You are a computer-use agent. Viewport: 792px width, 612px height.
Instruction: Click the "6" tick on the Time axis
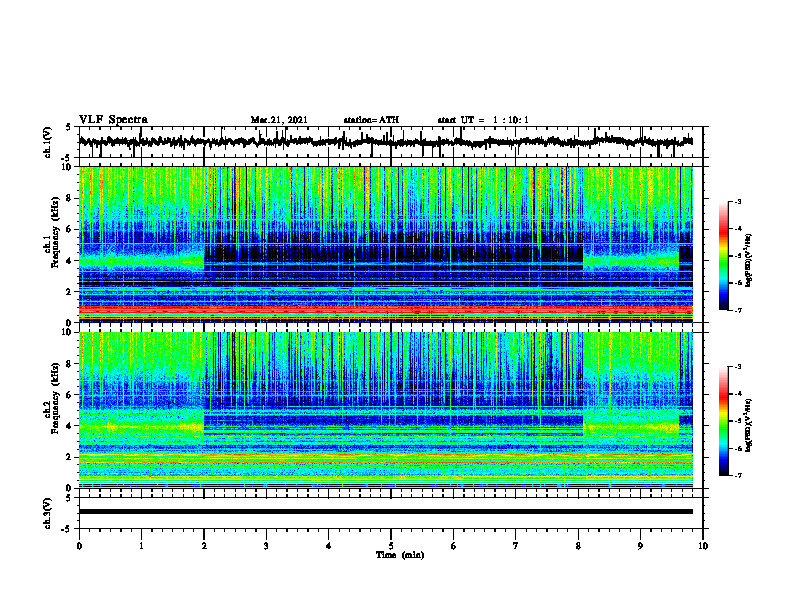[x=454, y=546]
